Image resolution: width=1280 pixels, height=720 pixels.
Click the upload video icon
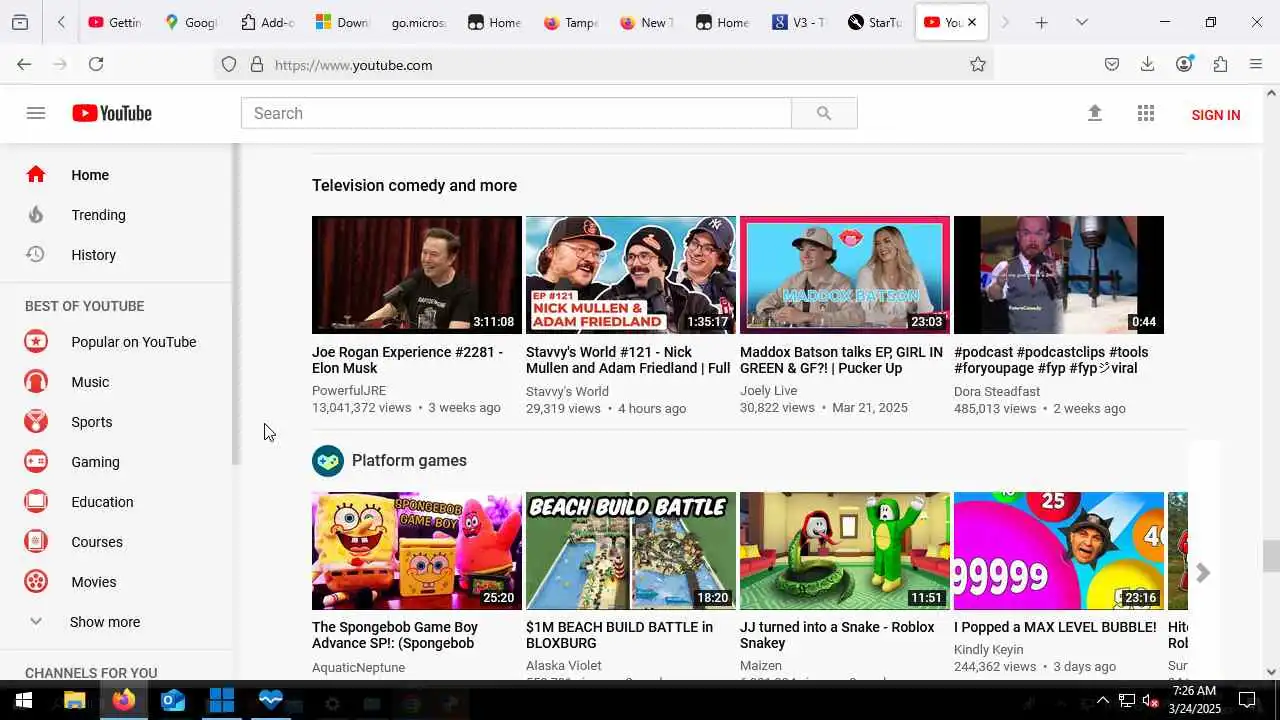1095,113
